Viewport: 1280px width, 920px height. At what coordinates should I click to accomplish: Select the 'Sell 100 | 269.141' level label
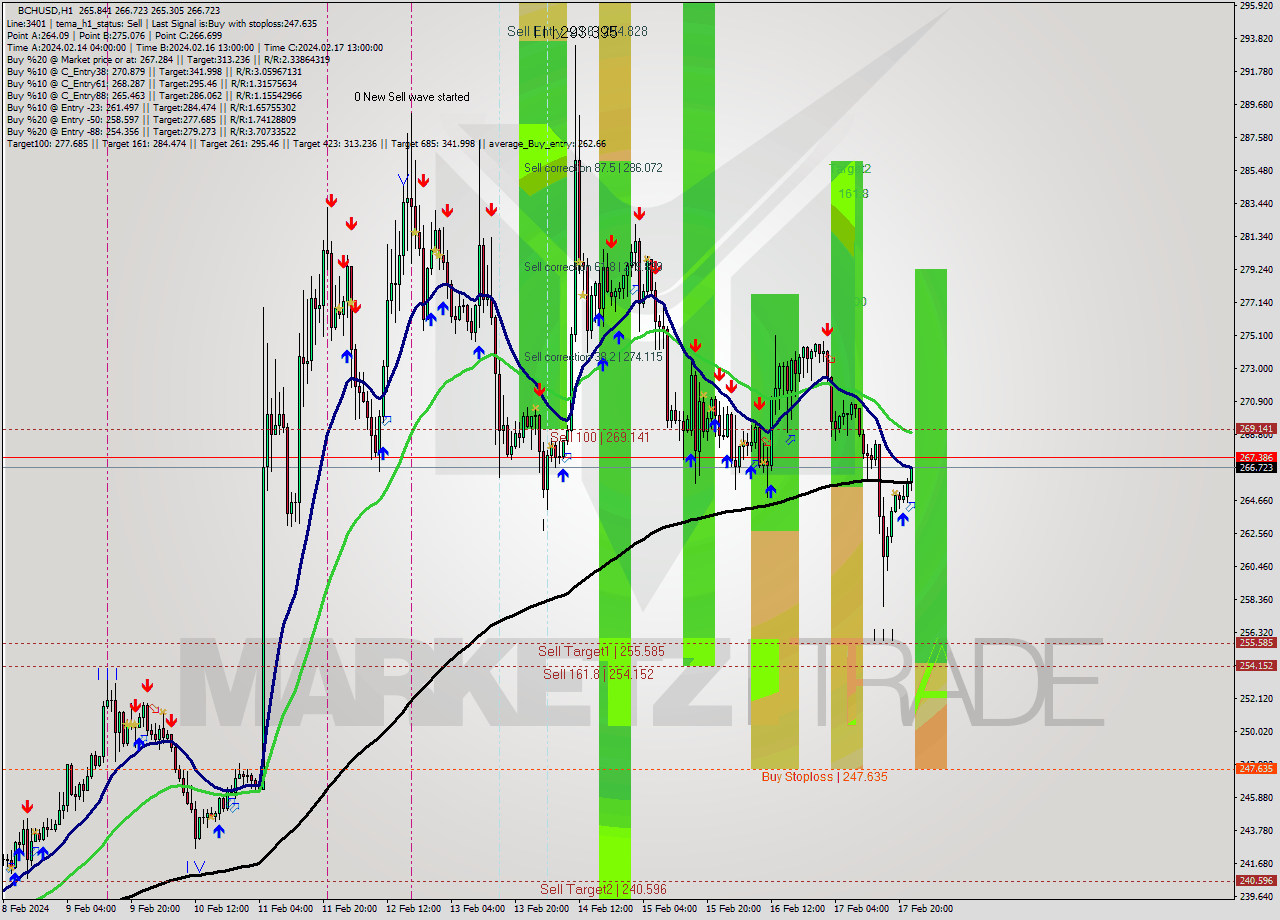click(x=600, y=437)
